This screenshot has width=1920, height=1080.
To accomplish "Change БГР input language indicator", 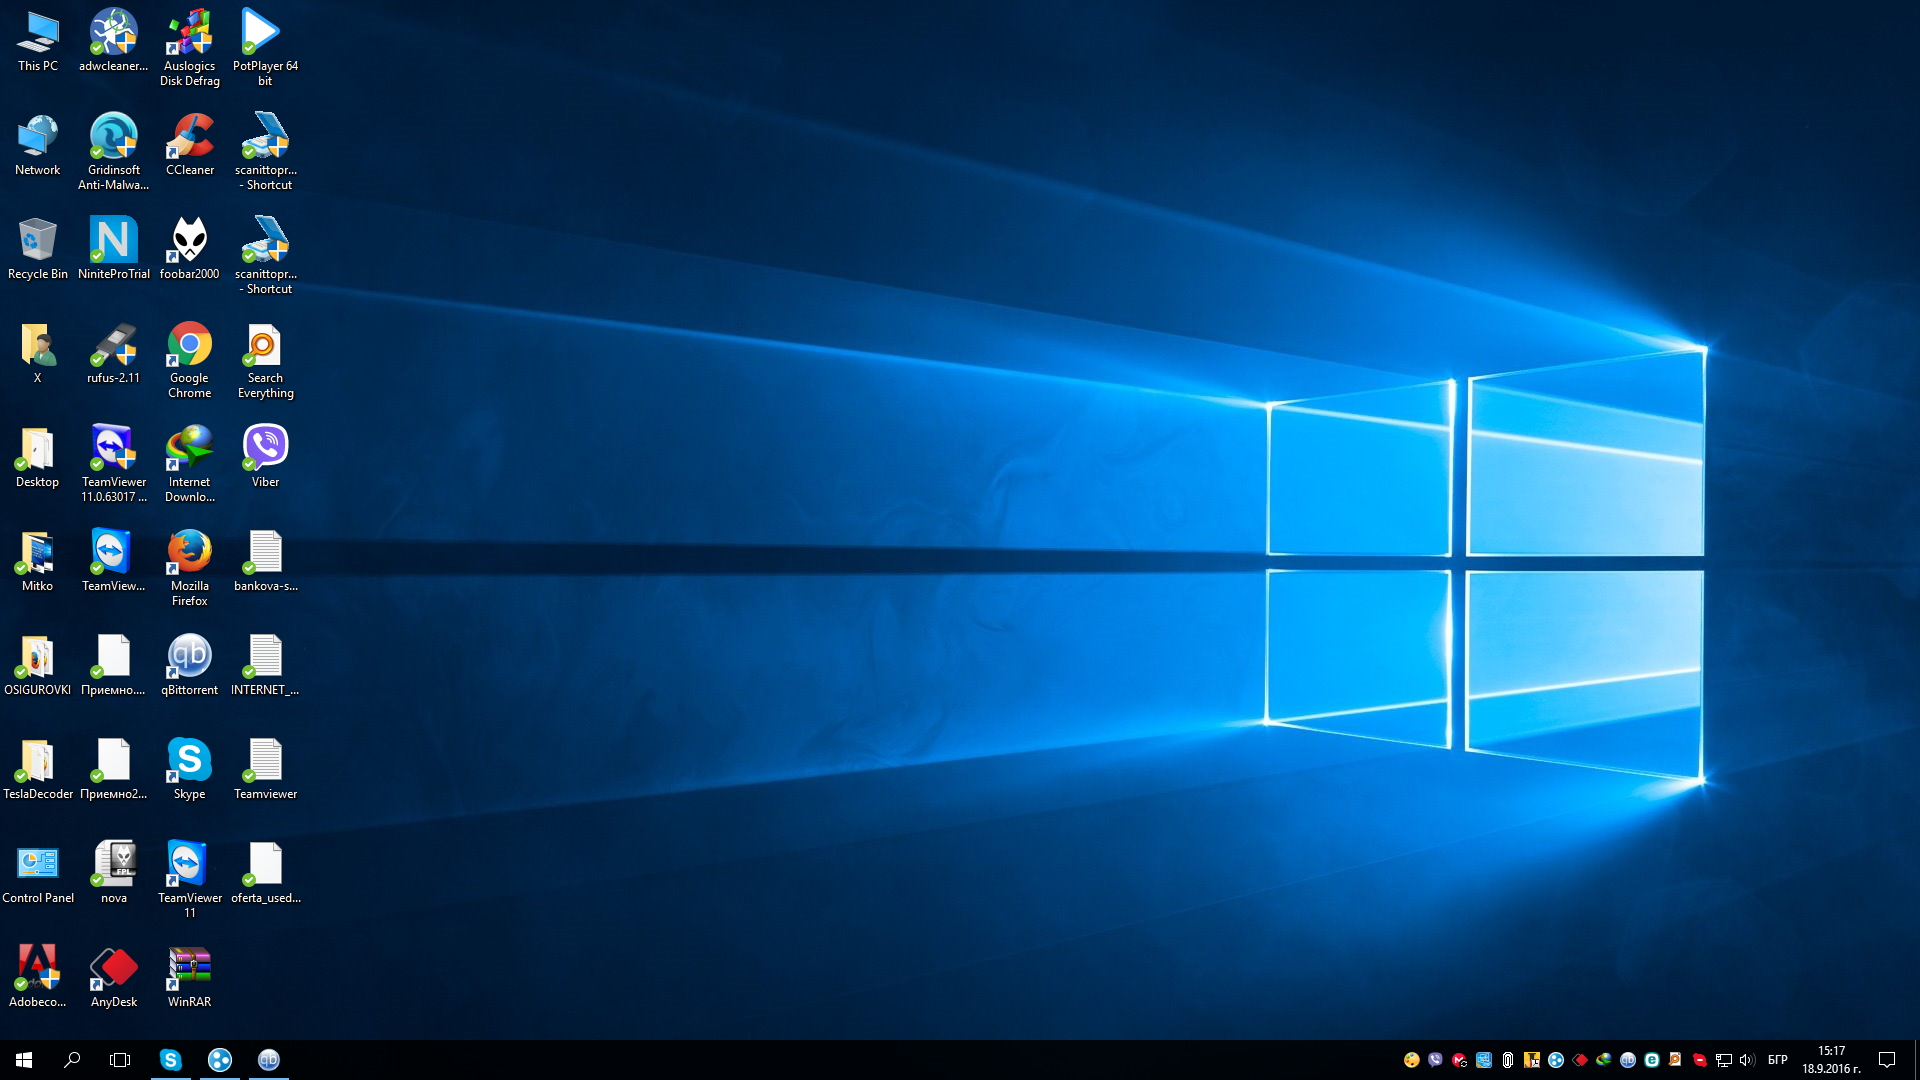I will click(x=1778, y=1060).
